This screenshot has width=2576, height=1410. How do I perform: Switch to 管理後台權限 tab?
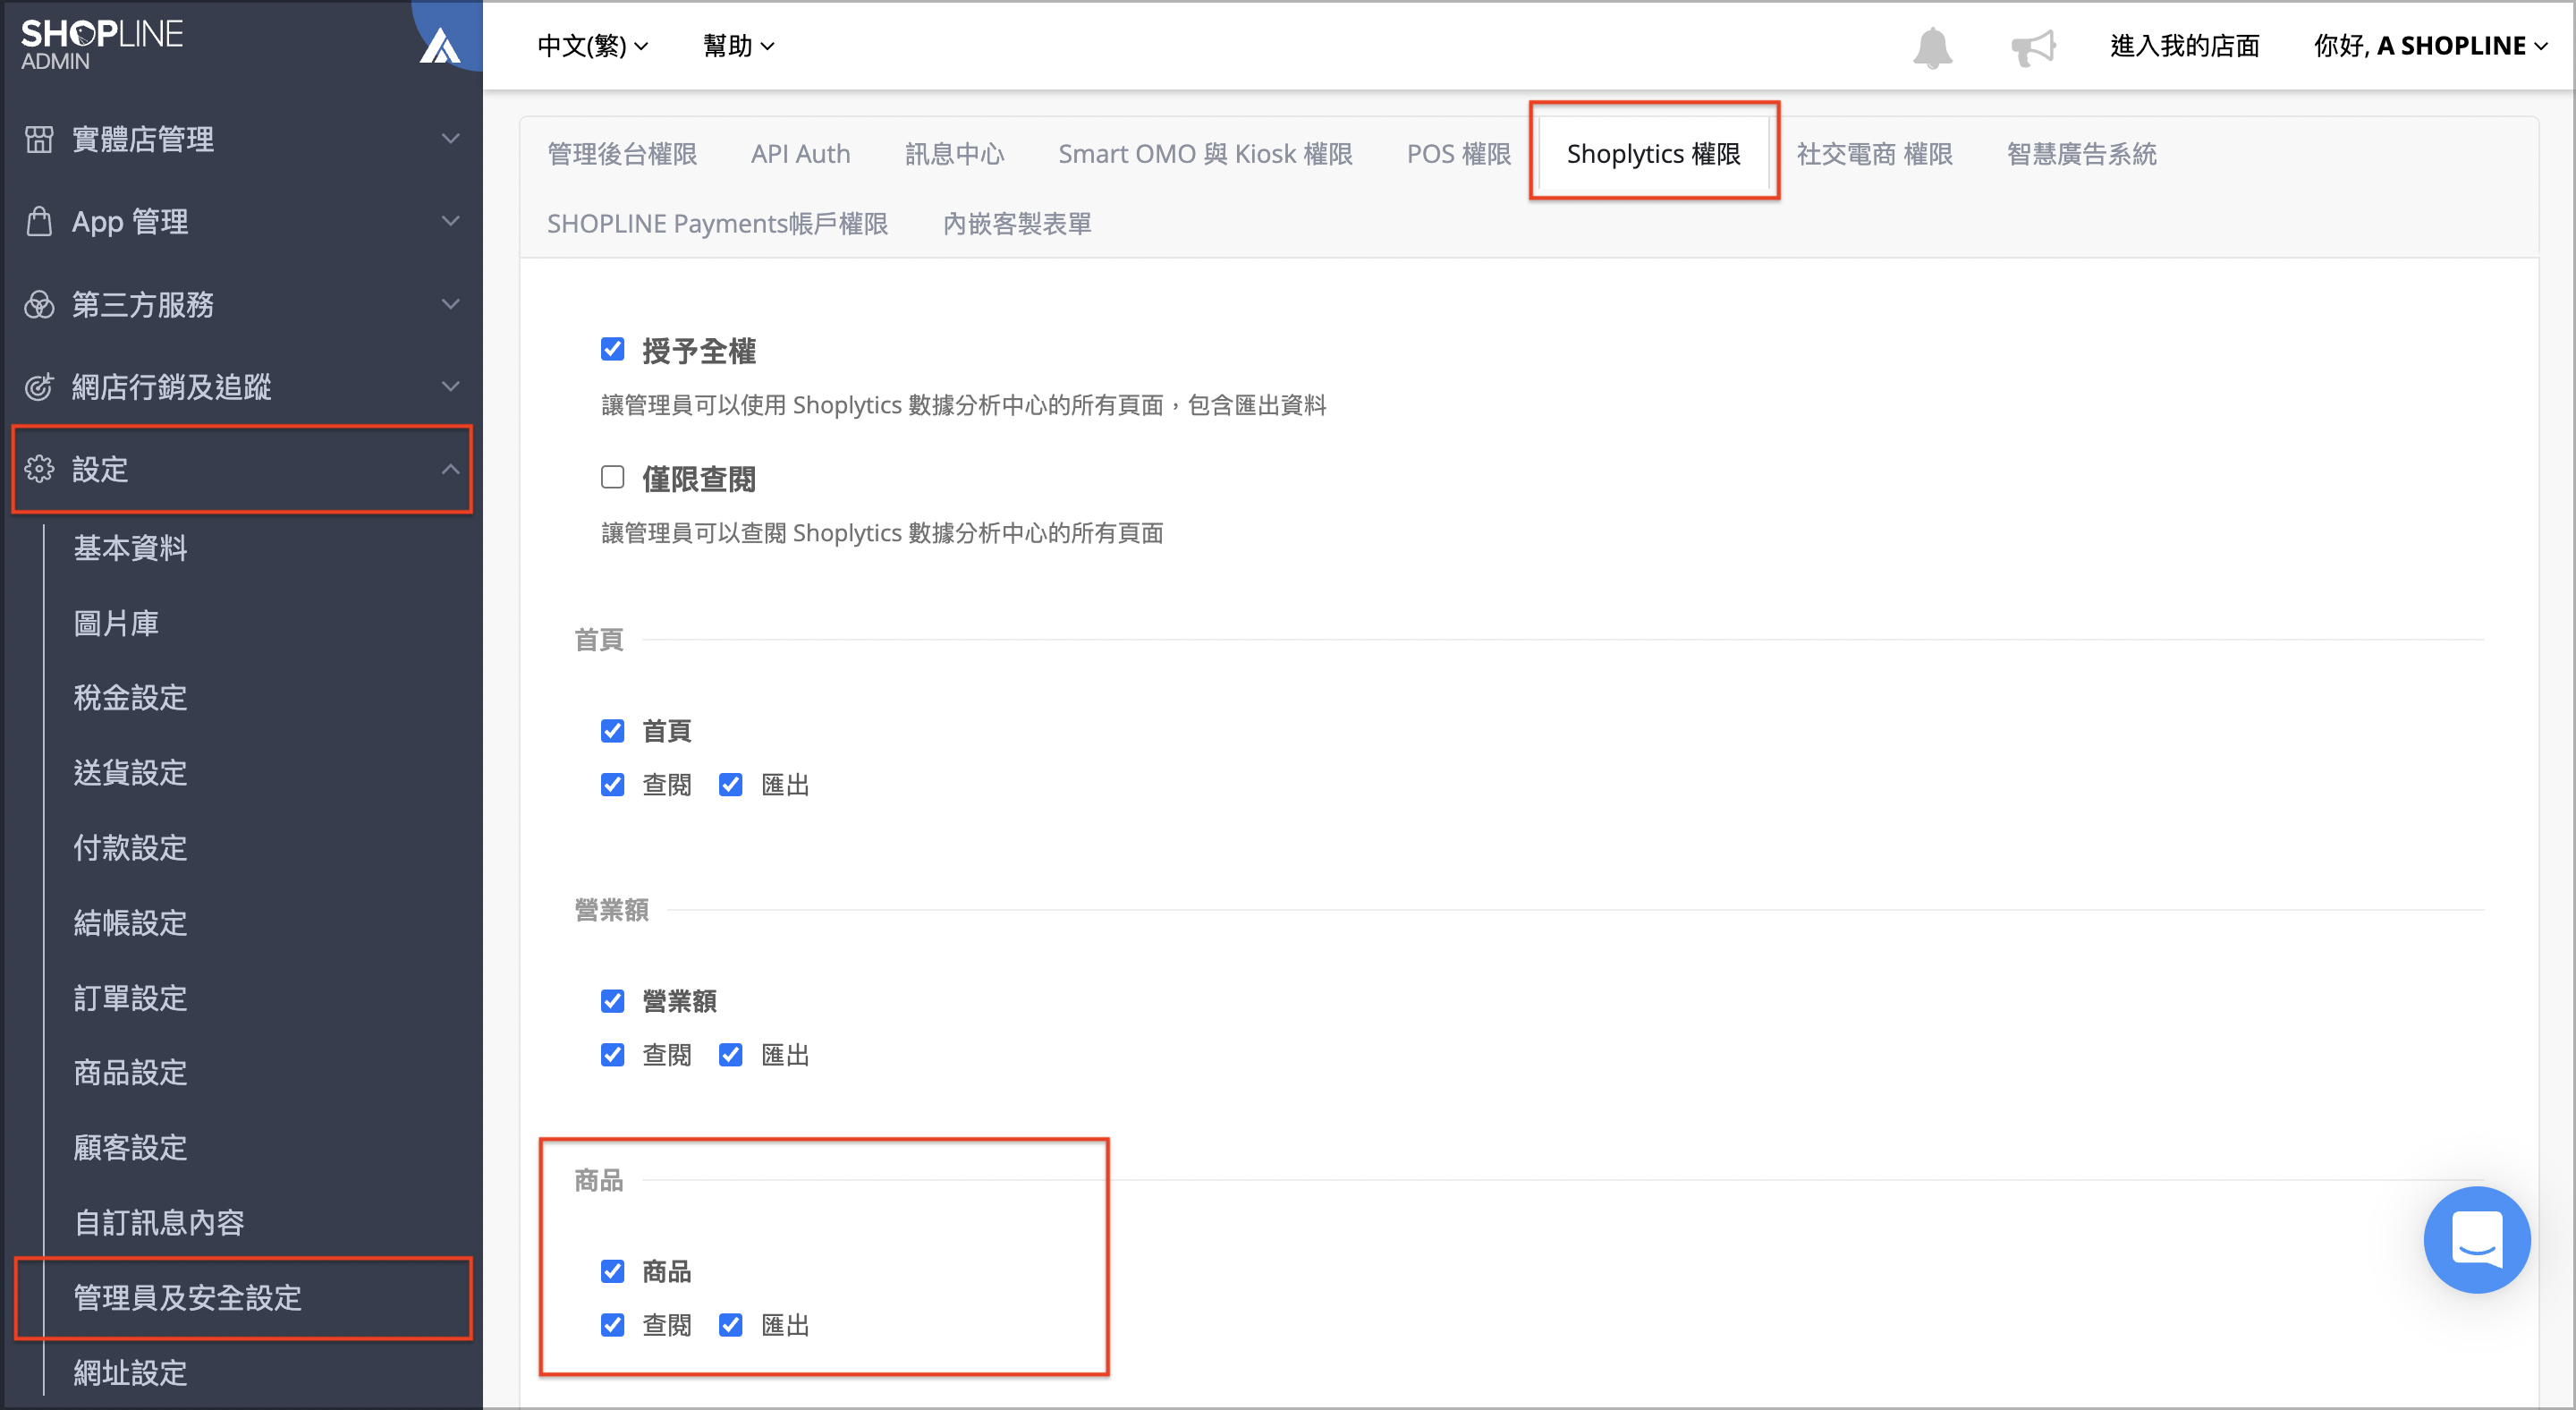[622, 154]
